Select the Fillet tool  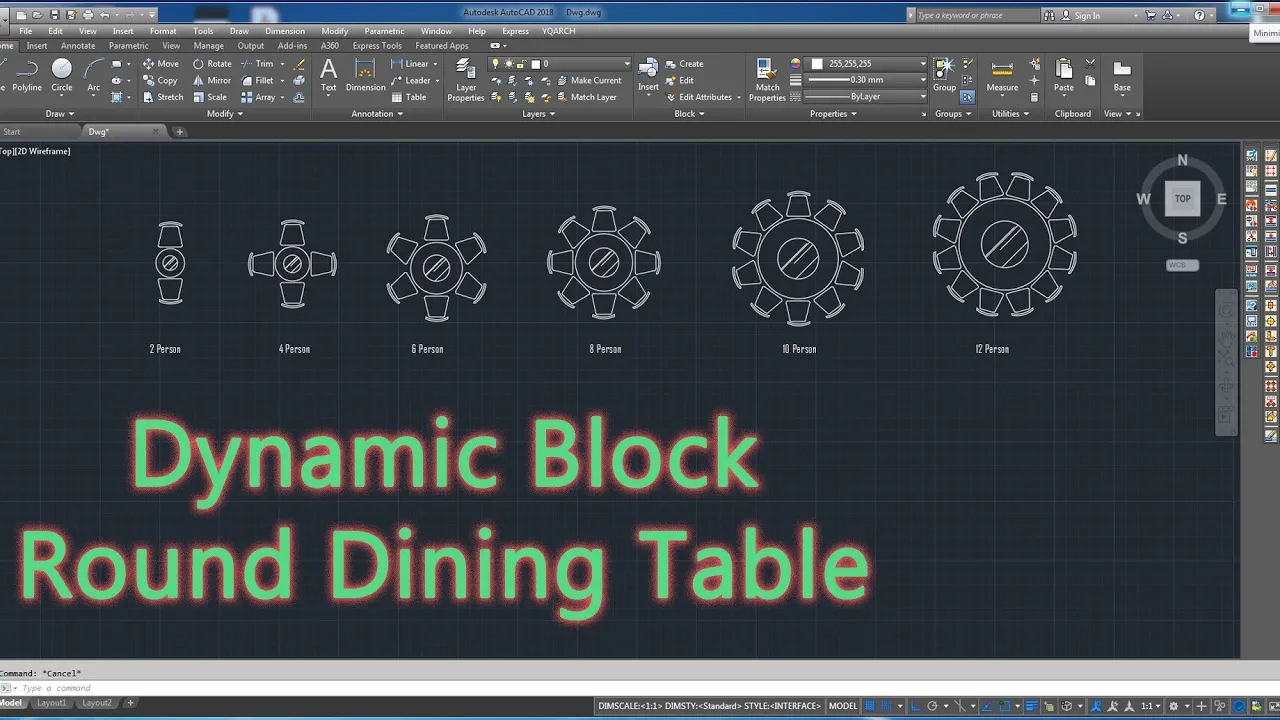(x=257, y=81)
